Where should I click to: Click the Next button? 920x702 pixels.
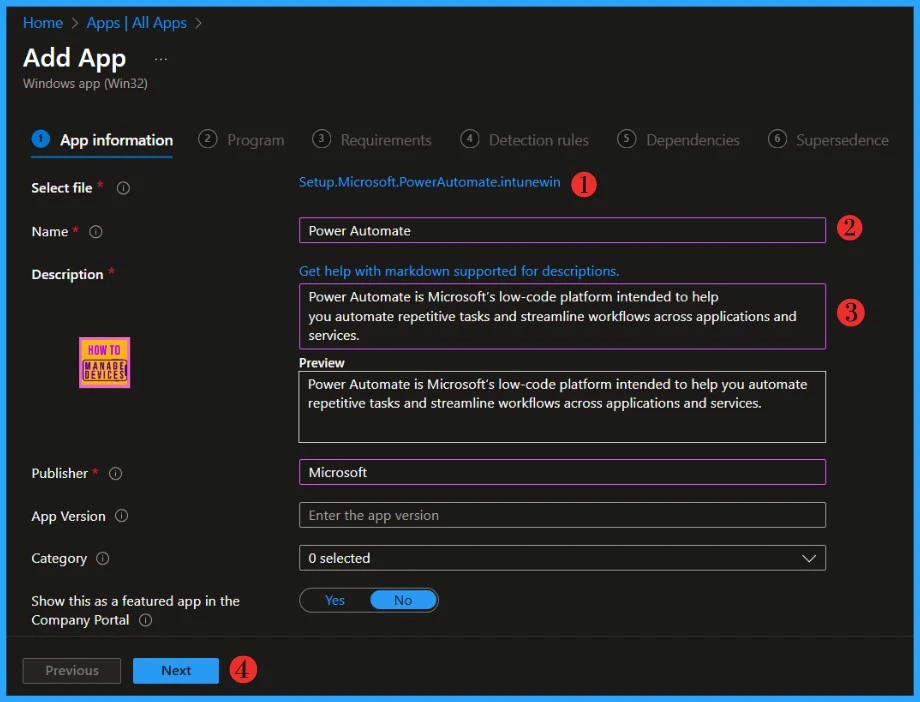pyautogui.click(x=176, y=670)
